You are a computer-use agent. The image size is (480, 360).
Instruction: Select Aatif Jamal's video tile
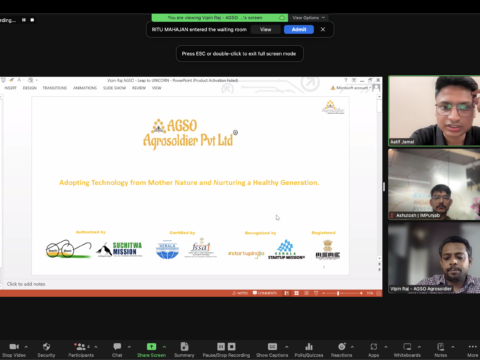(x=434, y=111)
